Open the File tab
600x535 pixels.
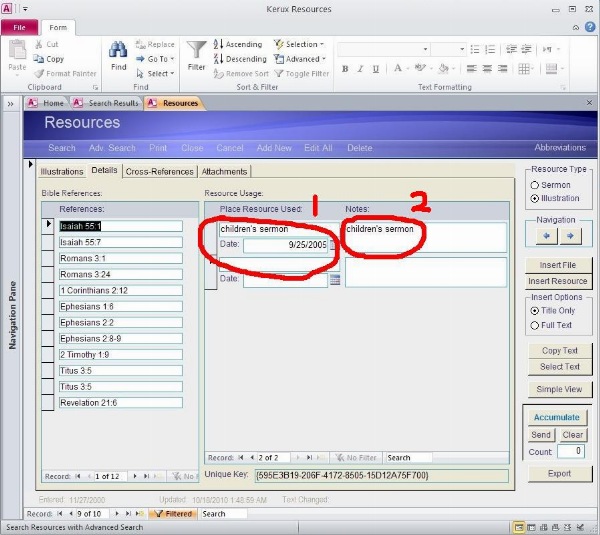click(x=19, y=28)
